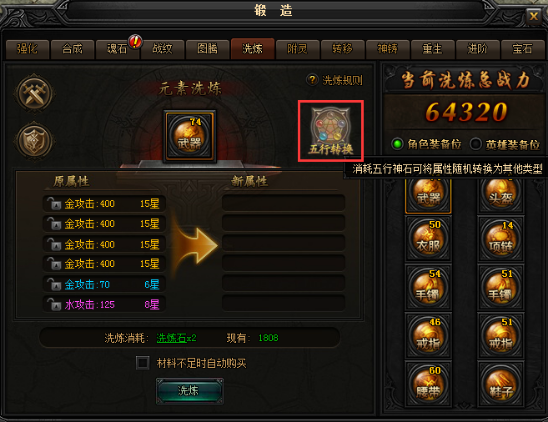The height and width of the screenshot is (422, 548).
Task: Select 英雄装备位 radio option
Action: [475, 144]
